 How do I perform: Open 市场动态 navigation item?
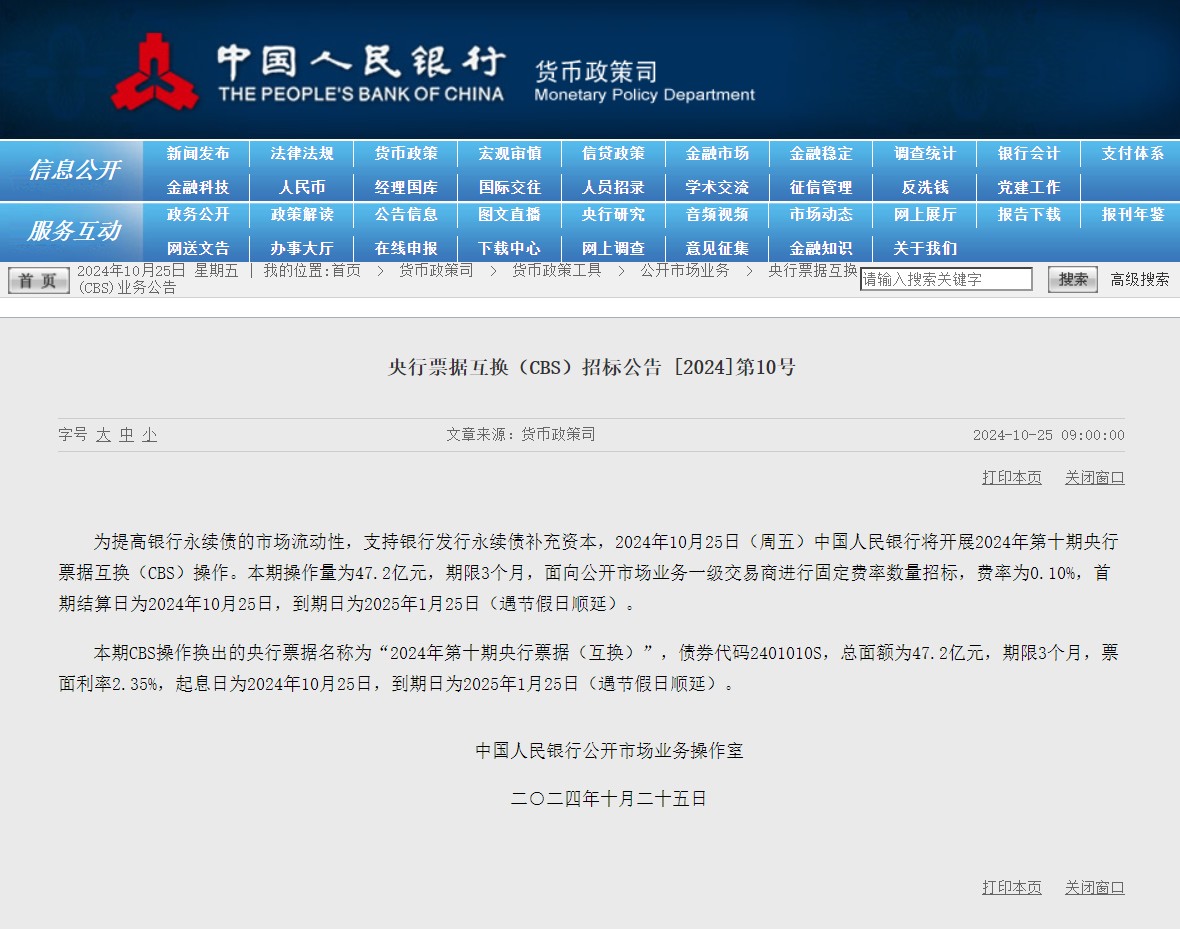pyautogui.click(x=821, y=215)
